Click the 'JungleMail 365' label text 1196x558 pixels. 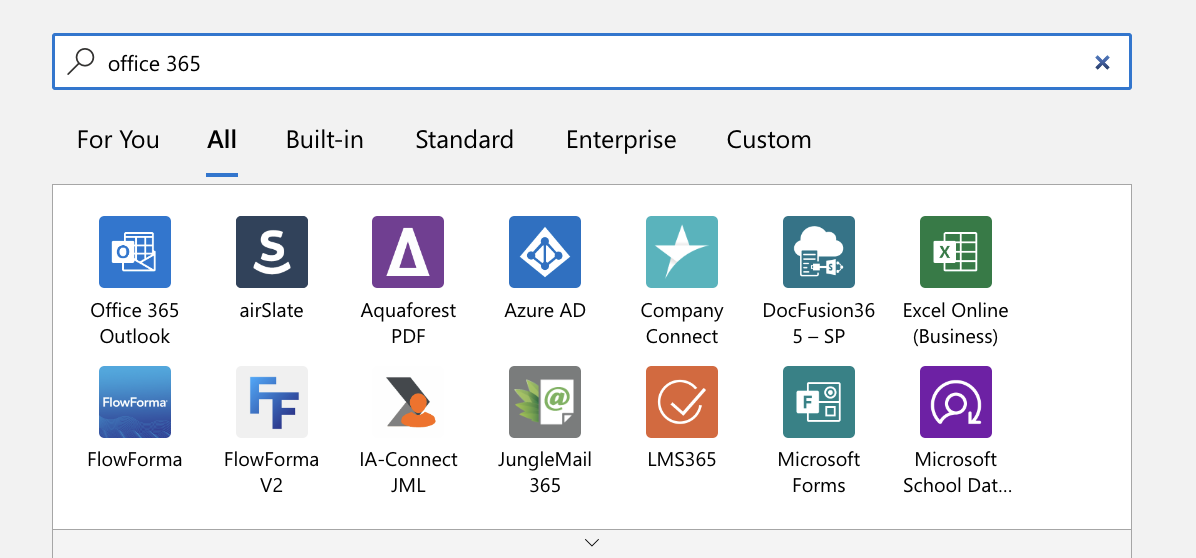pyautogui.click(x=545, y=473)
